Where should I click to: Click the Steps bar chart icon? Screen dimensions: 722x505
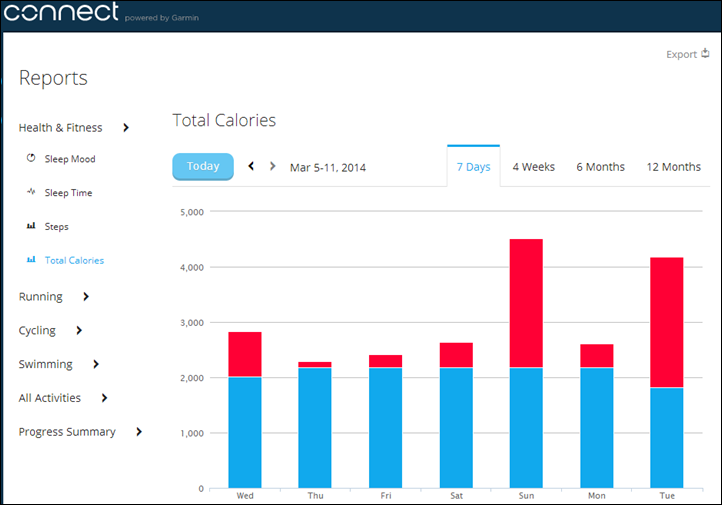(x=31, y=227)
